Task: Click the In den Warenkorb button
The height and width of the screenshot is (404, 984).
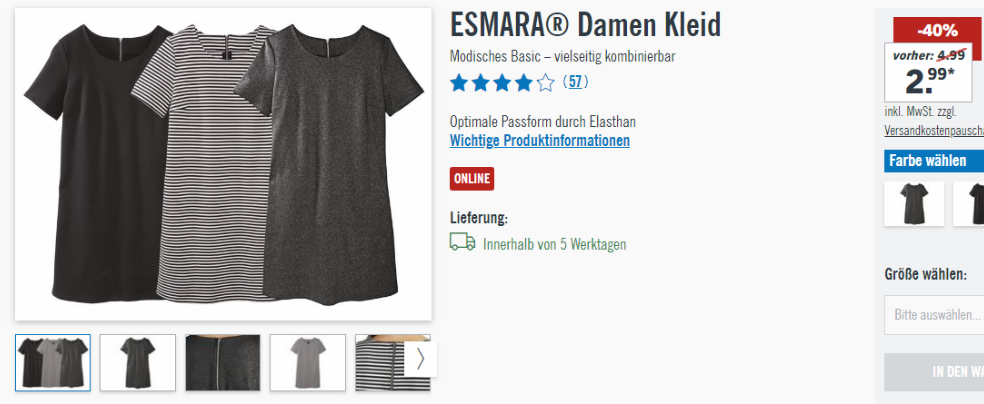Action: (x=934, y=372)
